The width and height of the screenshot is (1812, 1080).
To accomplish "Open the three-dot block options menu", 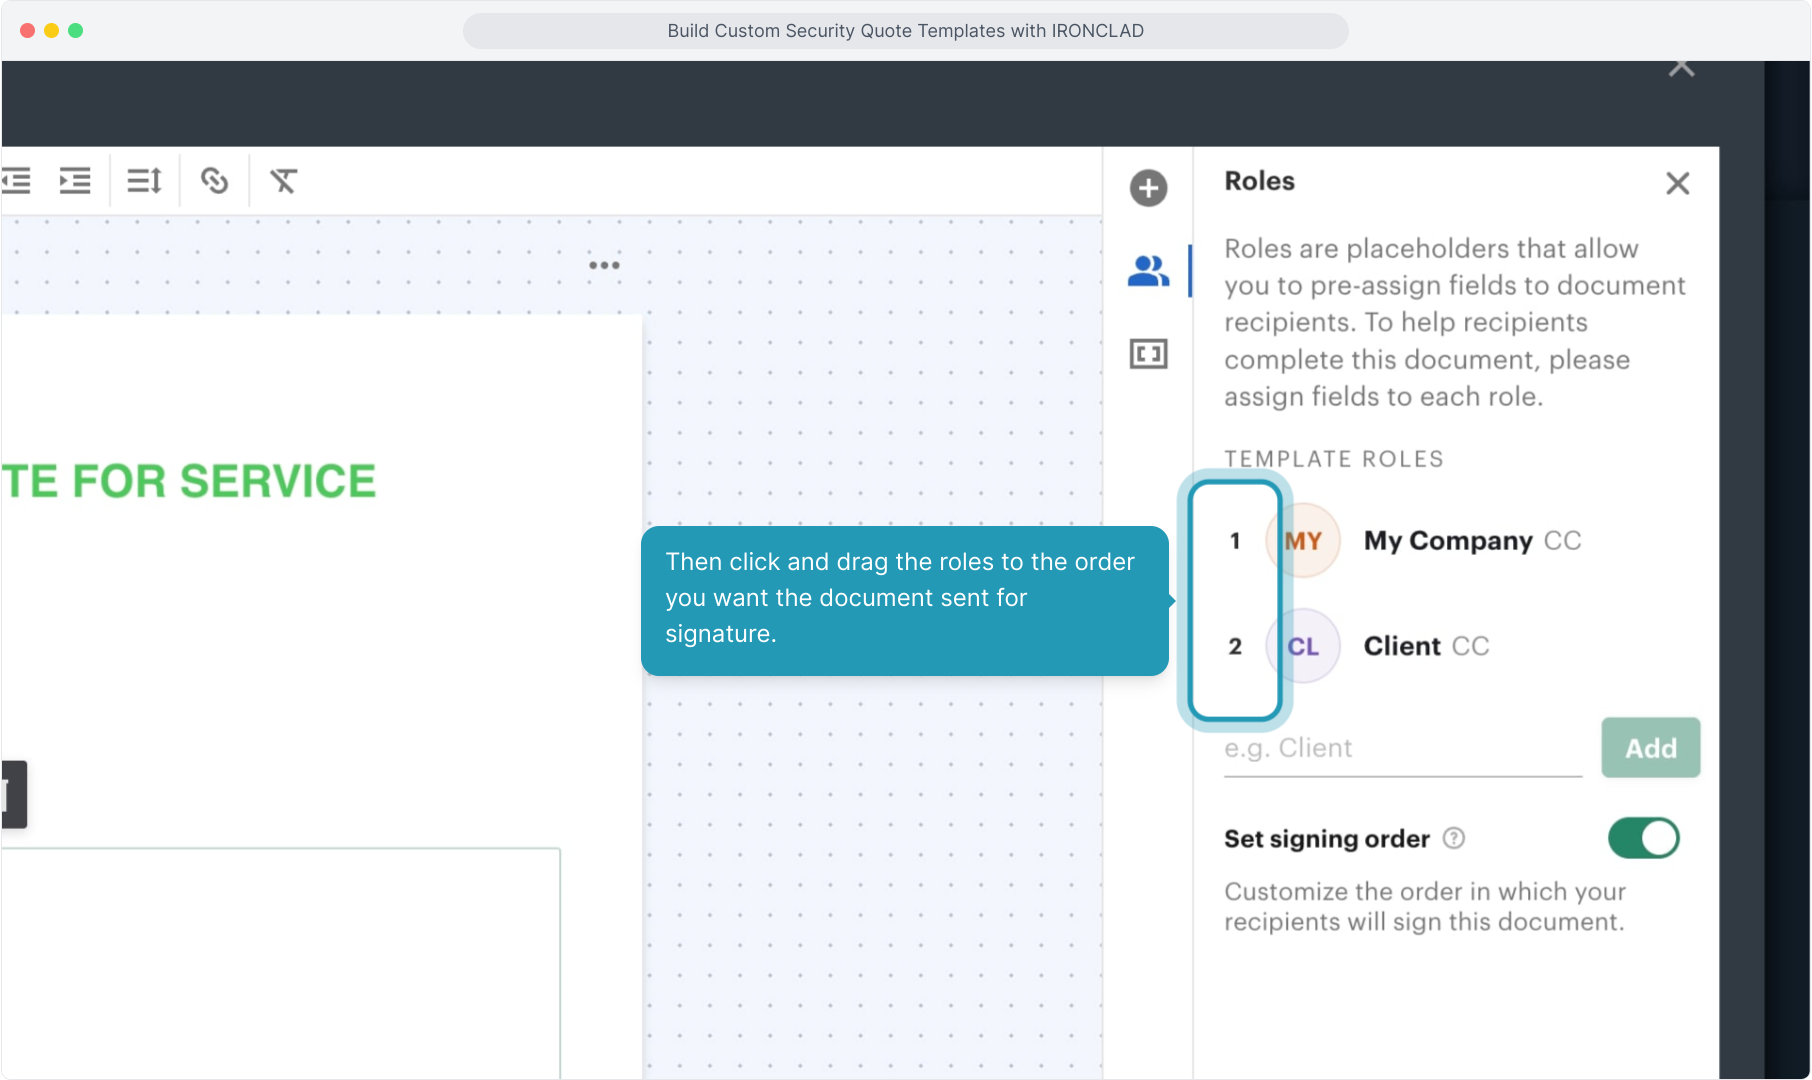I will (604, 265).
